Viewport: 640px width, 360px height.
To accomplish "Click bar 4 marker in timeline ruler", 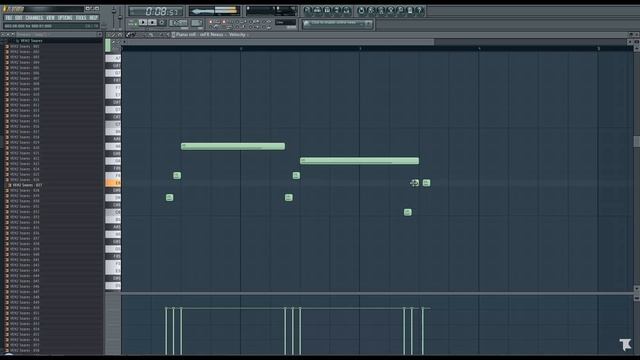I will click(479, 49).
